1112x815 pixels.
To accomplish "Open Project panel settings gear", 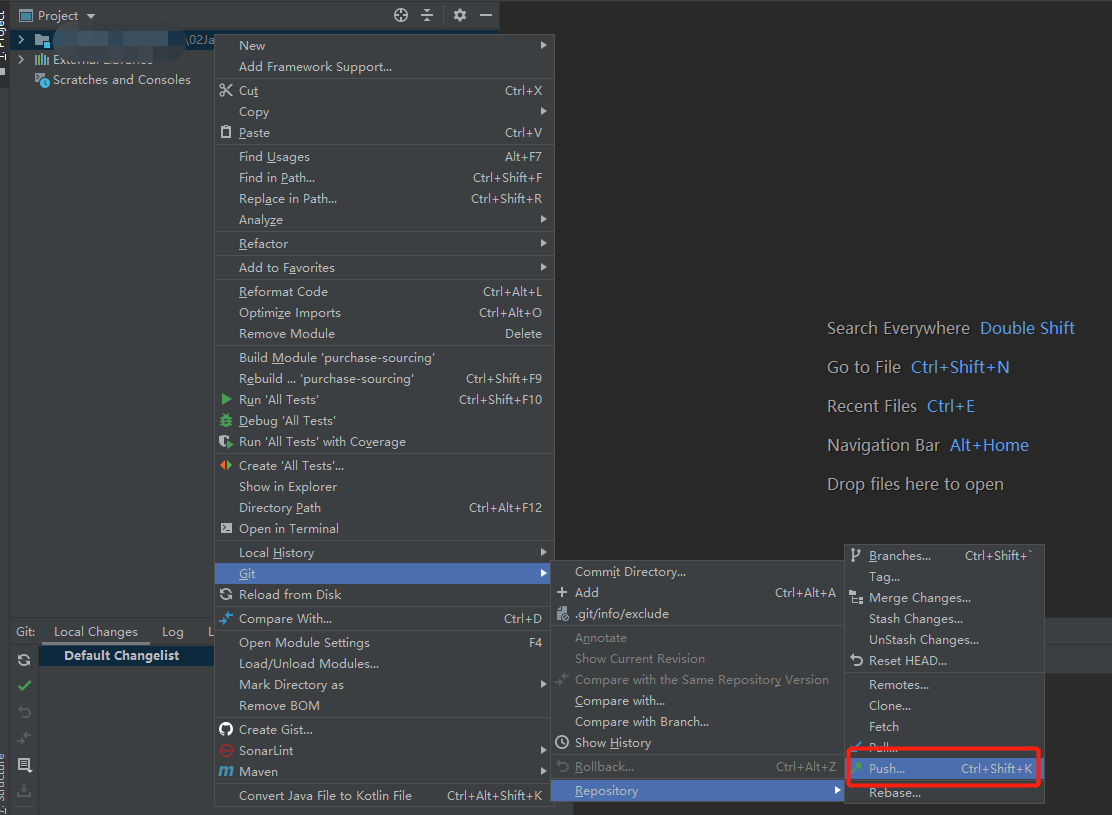I will pos(460,15).
